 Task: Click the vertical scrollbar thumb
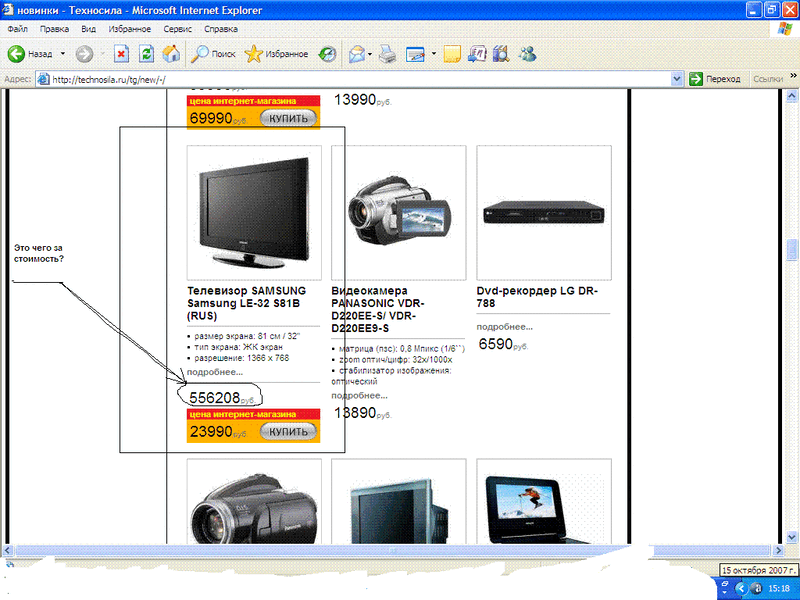(x=792, y=250)
